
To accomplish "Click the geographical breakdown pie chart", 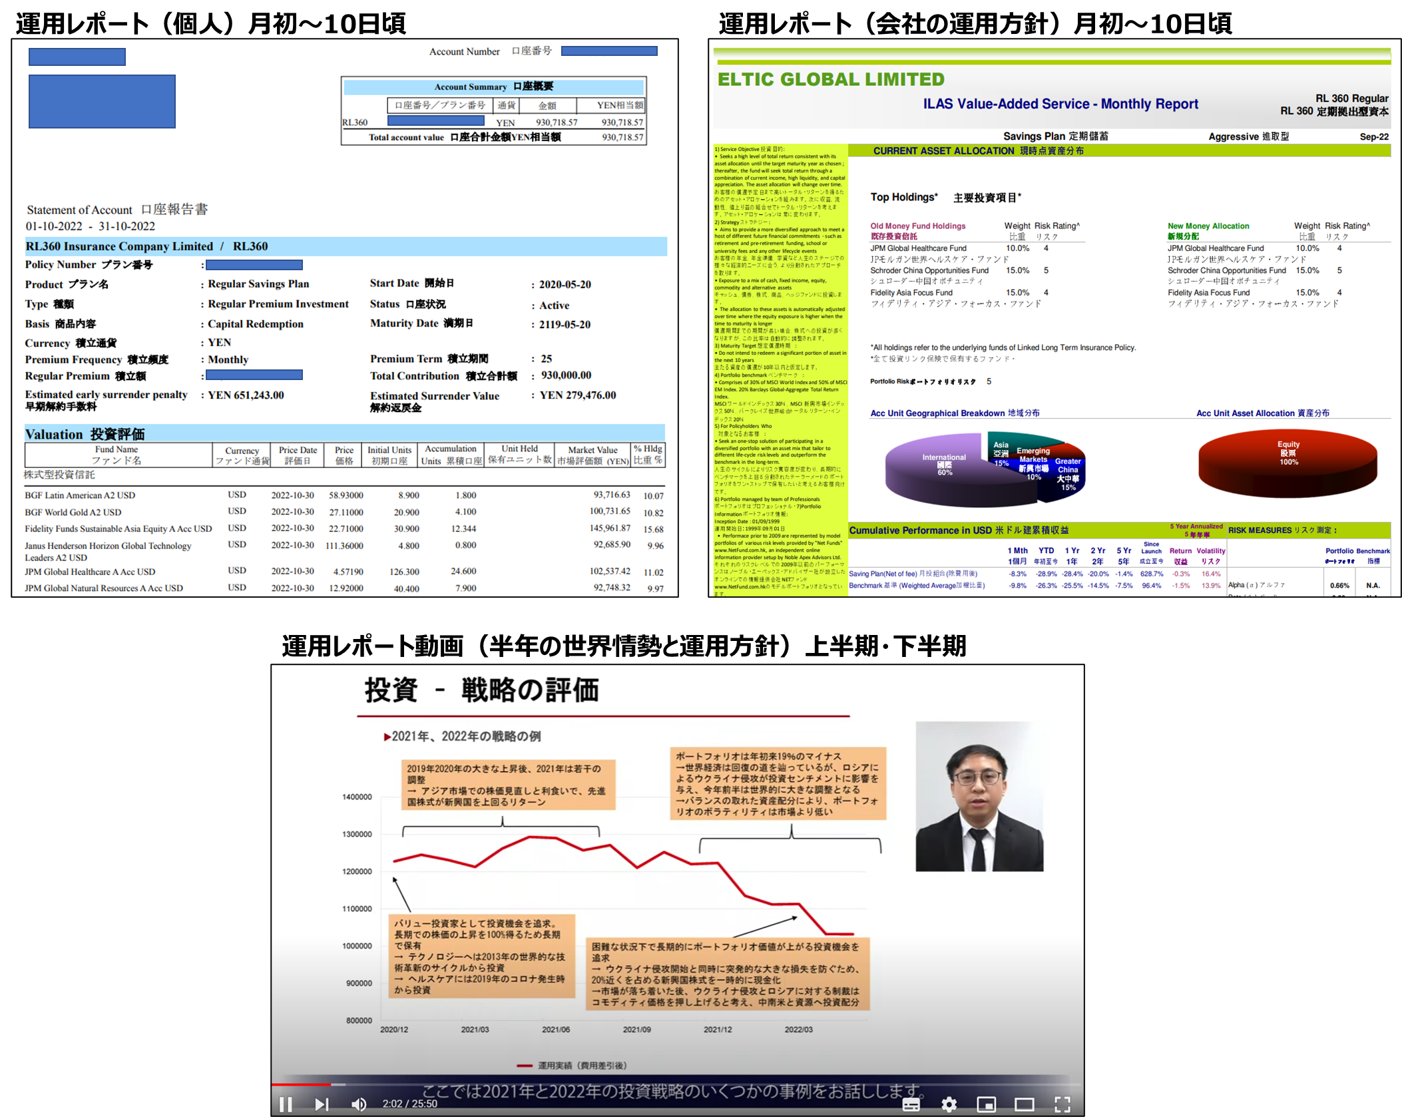I will coord(984,468).
